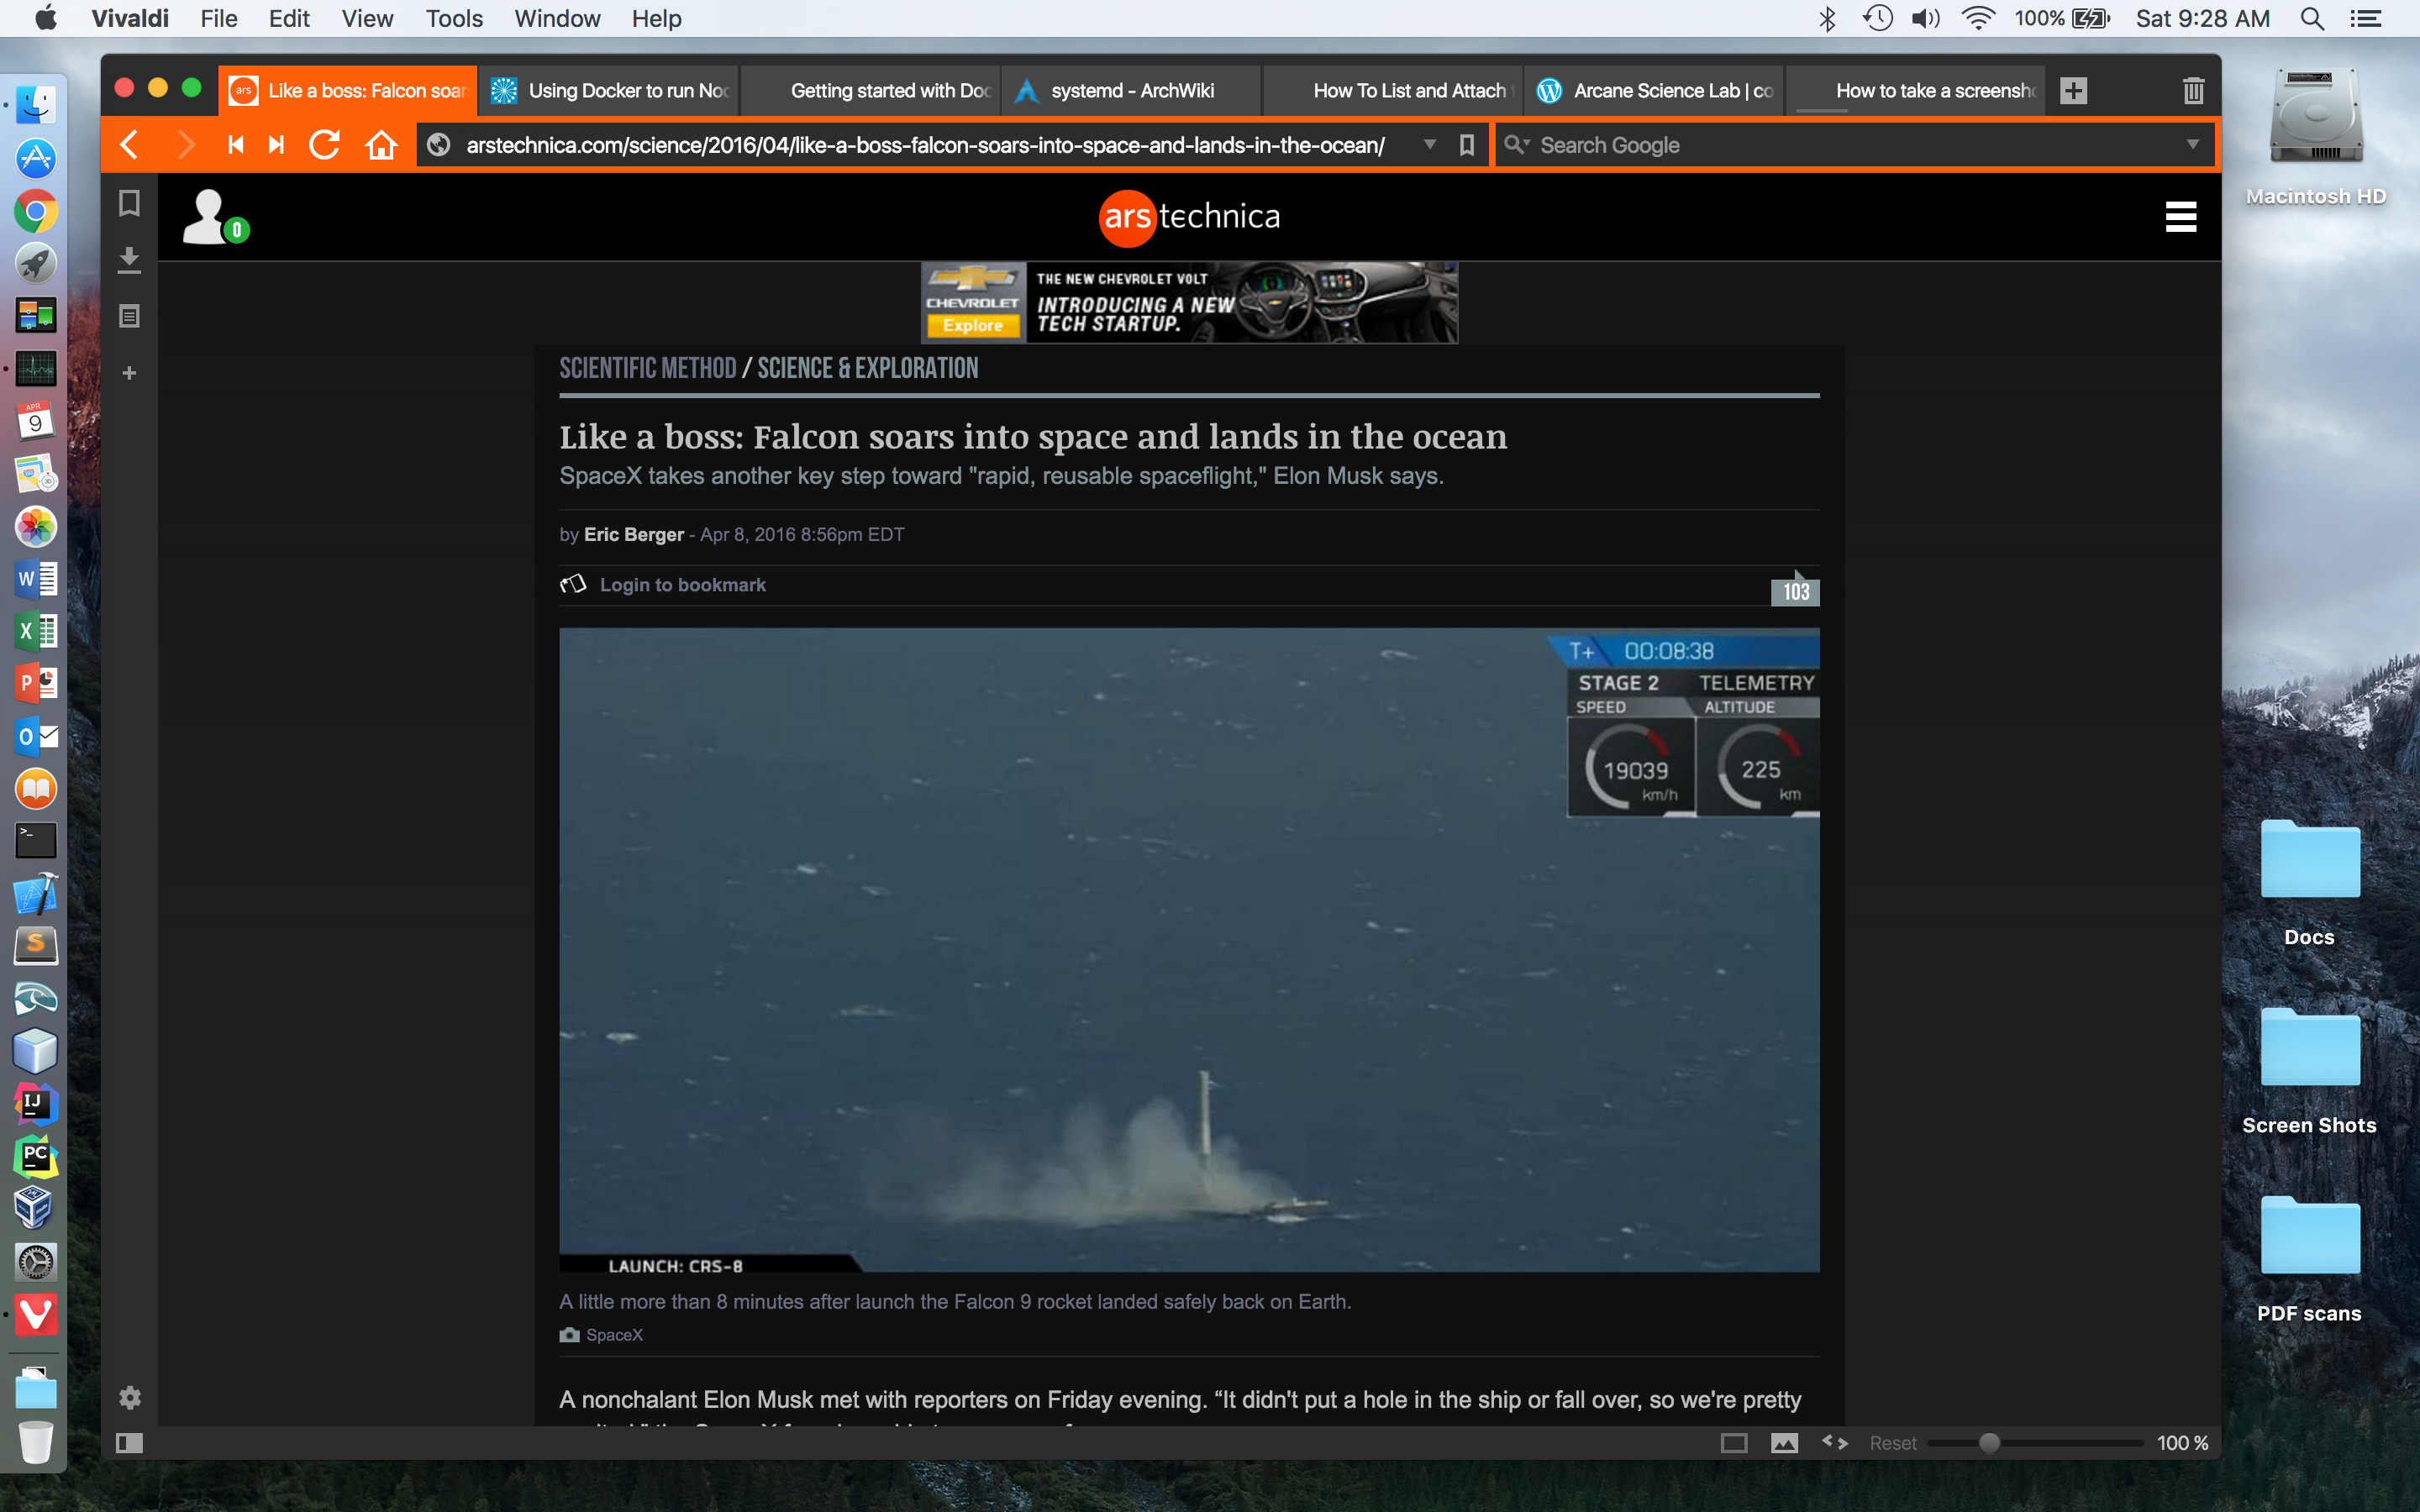The width and height of the screenshot is (2420, 1512).
Task: Switch to Getting started with Docker tab
Action: pyautogui.click(x=871, y=90)
